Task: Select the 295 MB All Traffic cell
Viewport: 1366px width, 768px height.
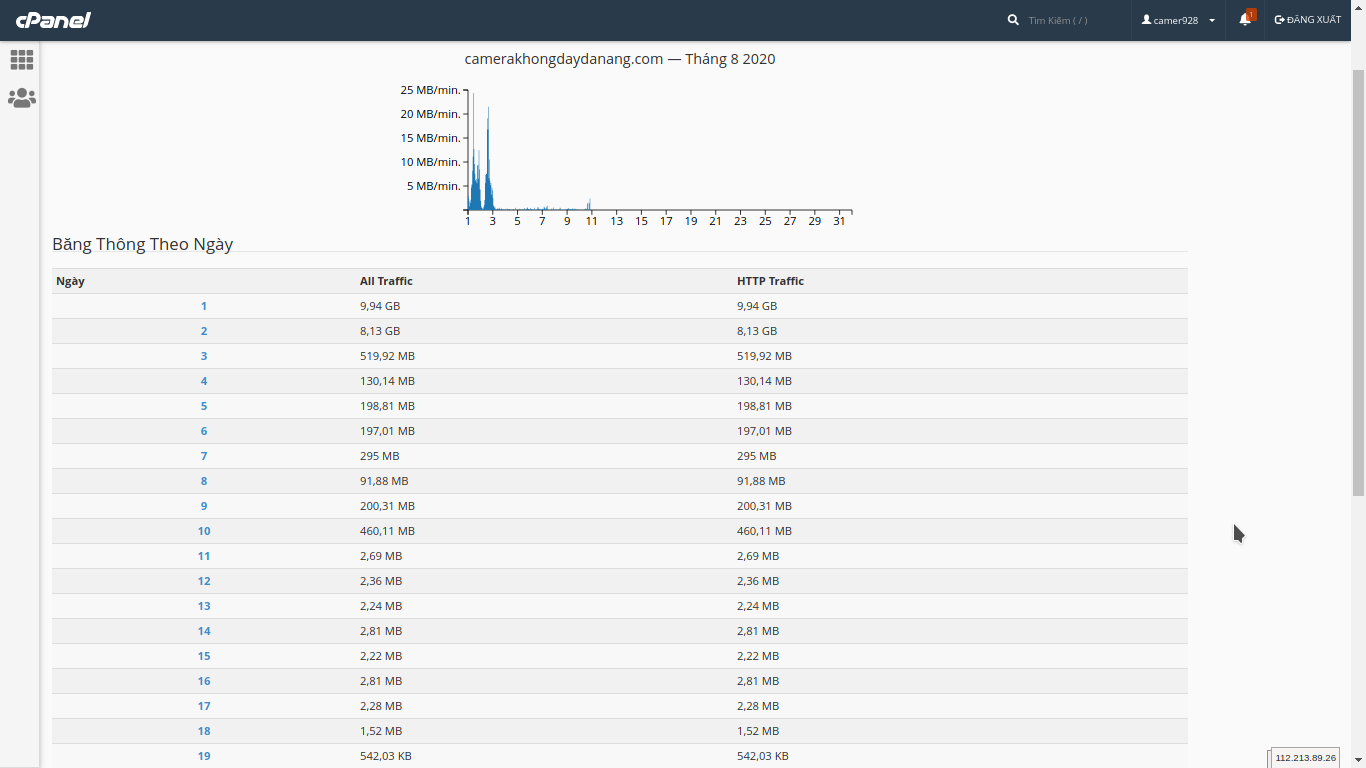Action: [x=379, y=456]
